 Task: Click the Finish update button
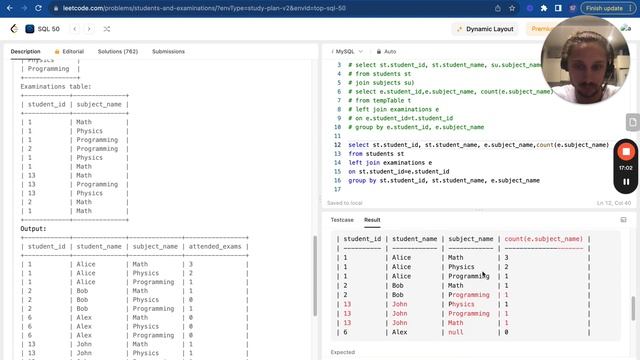[604, 8]
